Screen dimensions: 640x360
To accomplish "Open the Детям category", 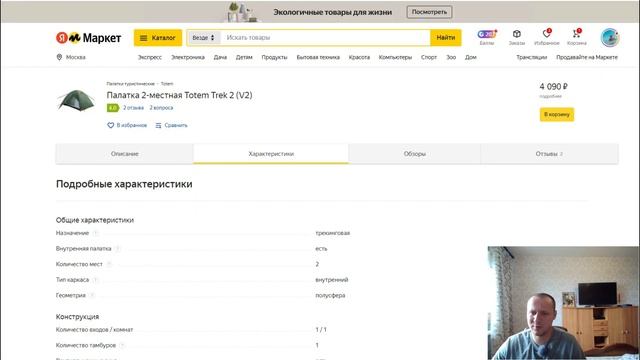I will (244, 57).
